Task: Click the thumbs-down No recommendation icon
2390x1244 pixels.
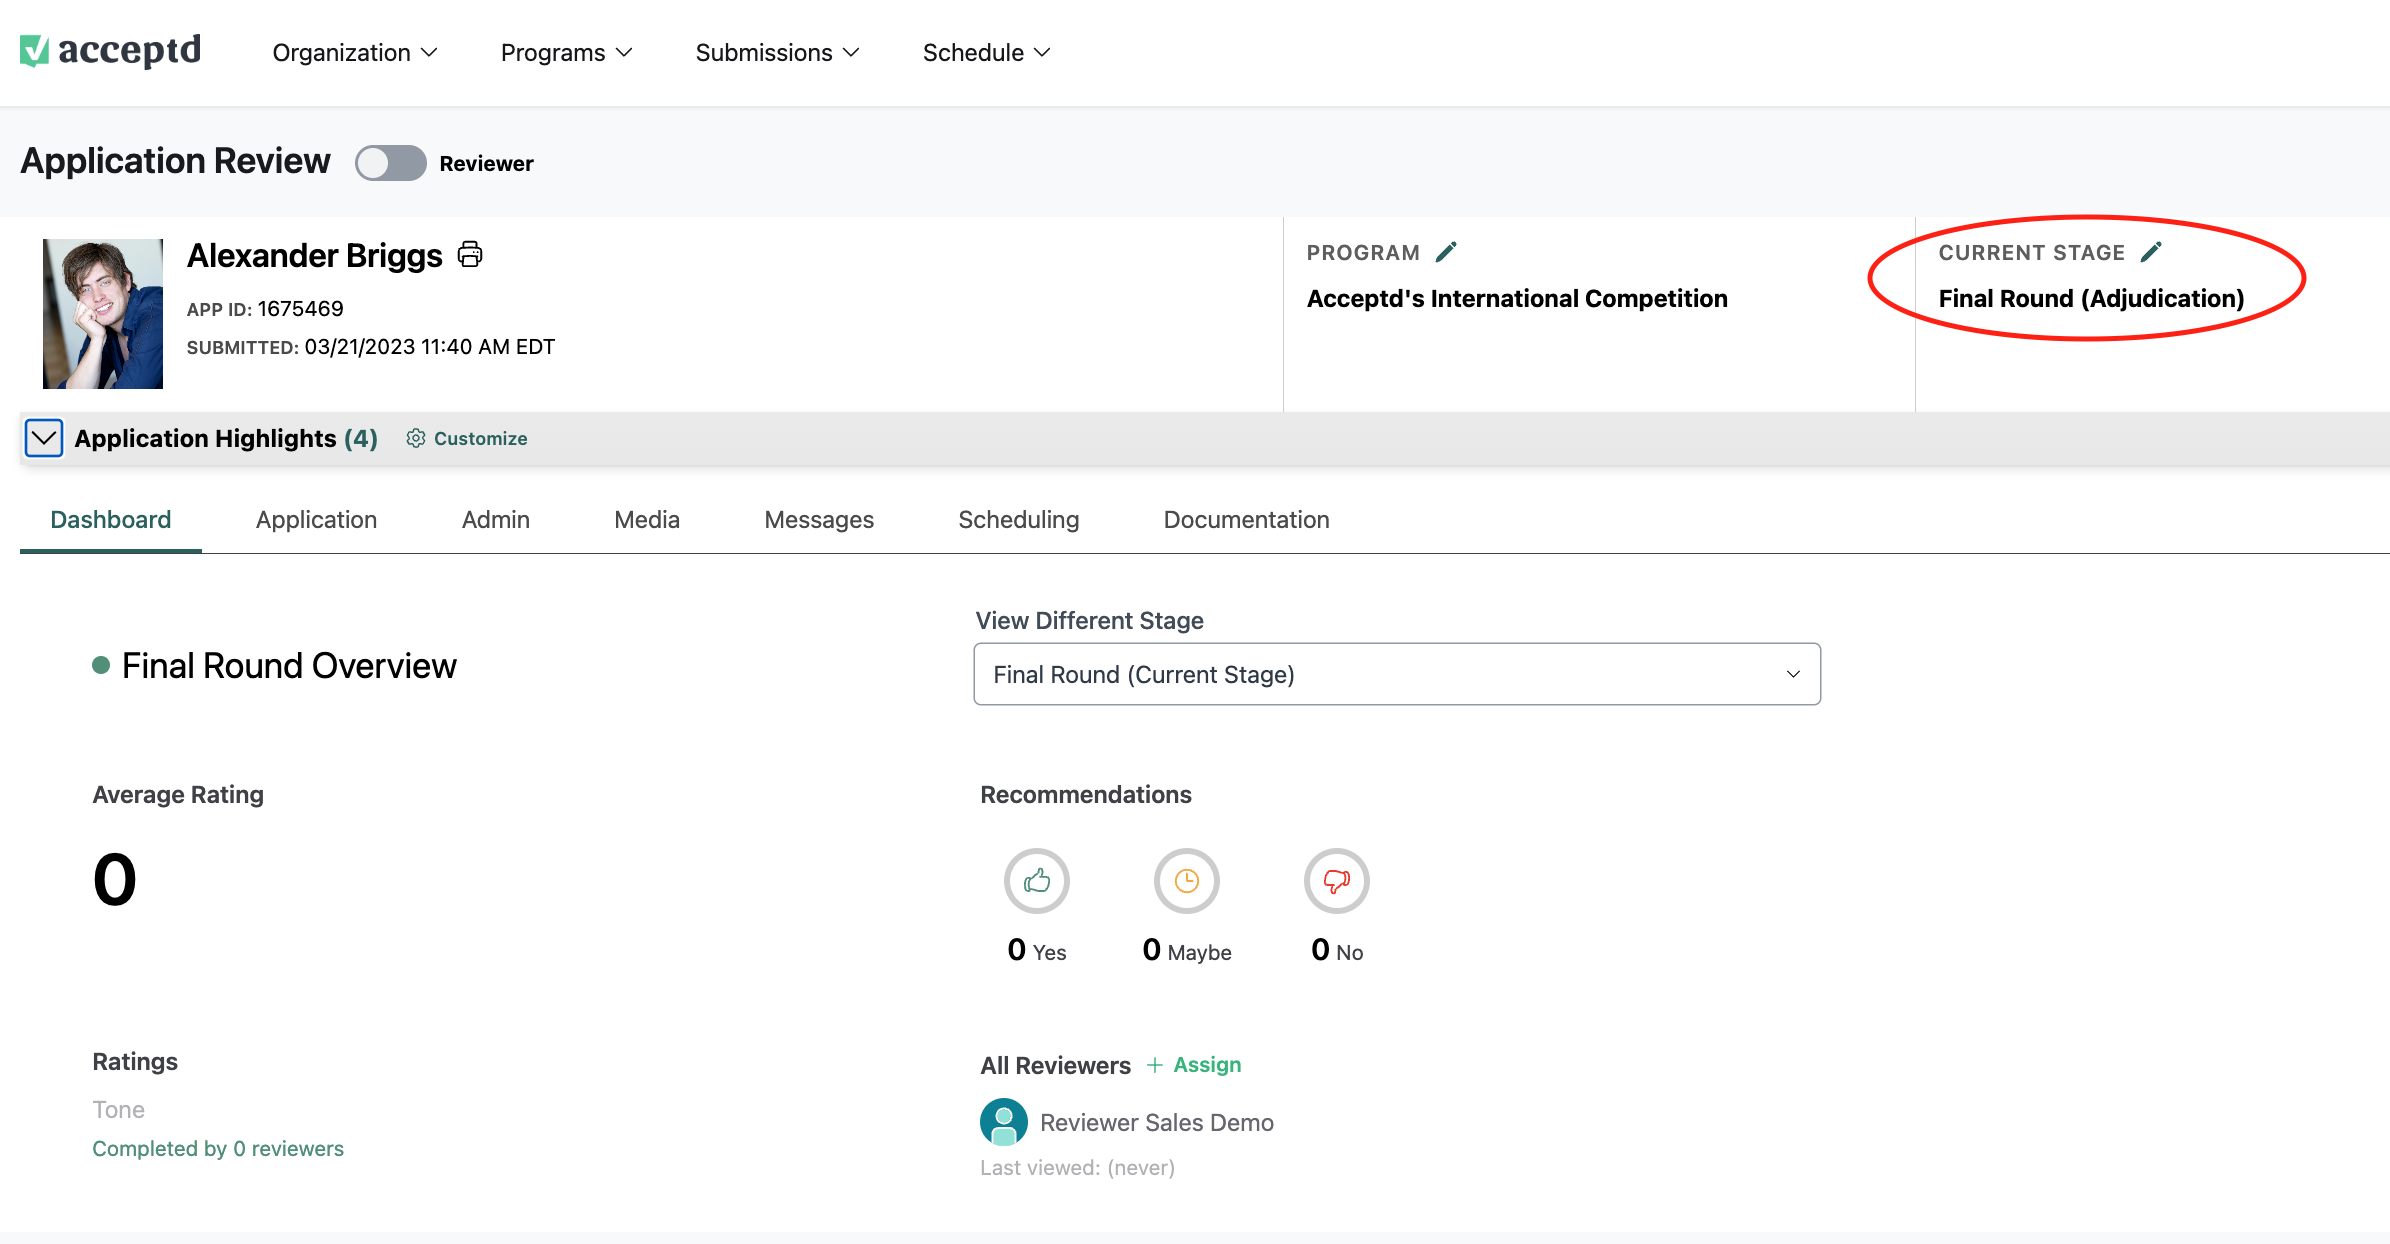Action: coord(1337,881)
